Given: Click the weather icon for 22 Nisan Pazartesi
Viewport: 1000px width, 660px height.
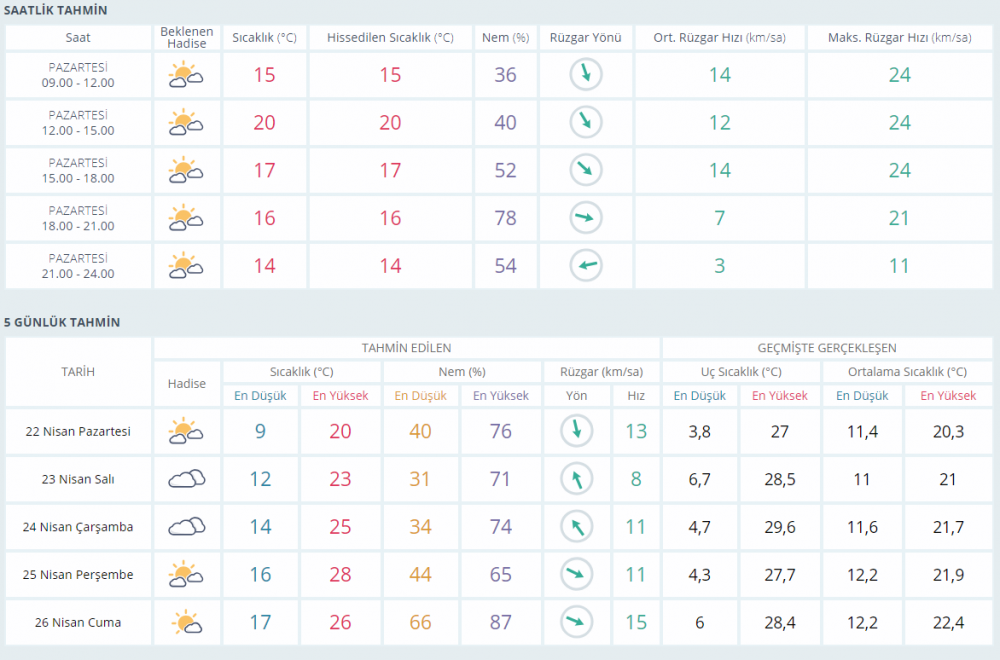Looking at the screenshot, I should [186, 431].
